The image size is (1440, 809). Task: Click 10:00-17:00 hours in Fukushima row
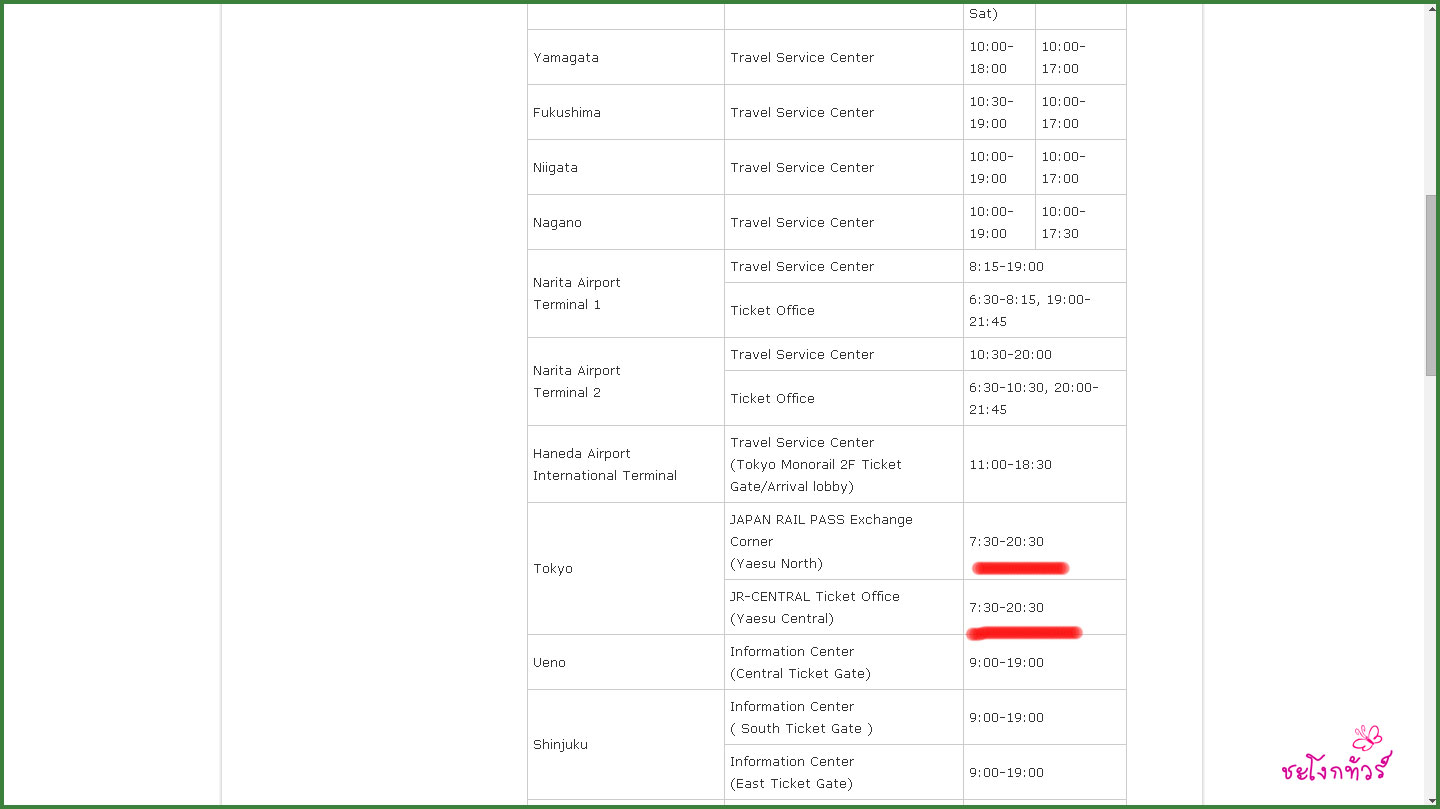click(x=1081, y=112)
